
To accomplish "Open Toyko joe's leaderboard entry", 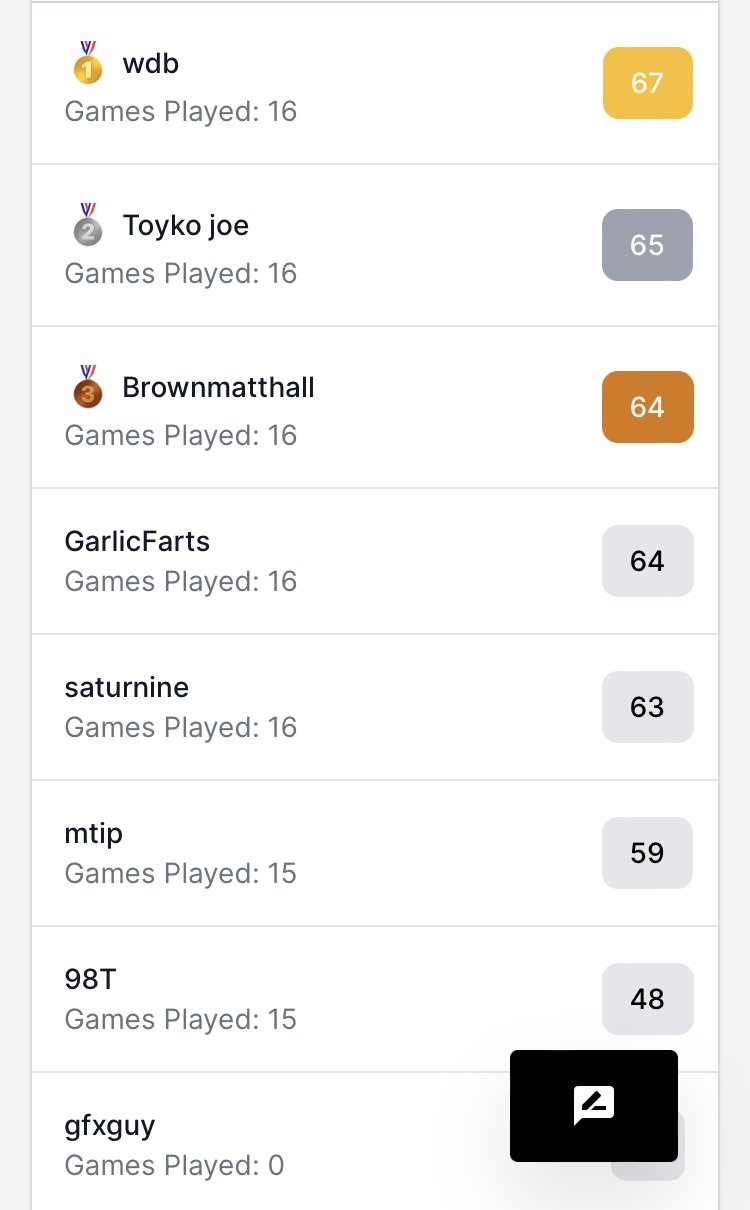I will [x=375, y=245].
